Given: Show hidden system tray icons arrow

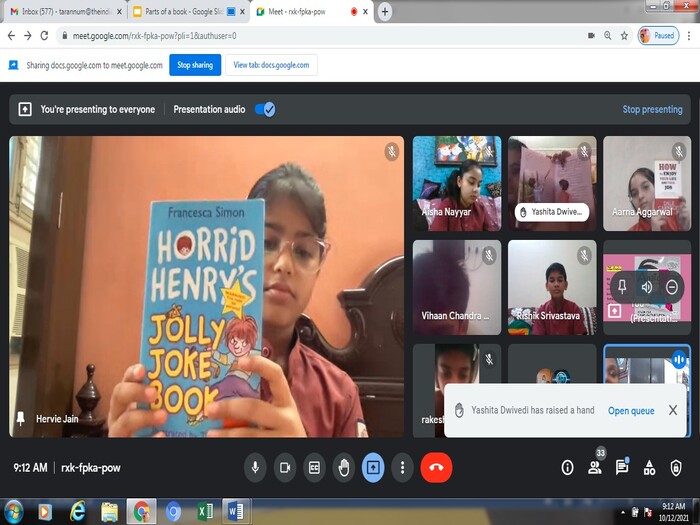Looking at the screenshot, I should (622, 512).
